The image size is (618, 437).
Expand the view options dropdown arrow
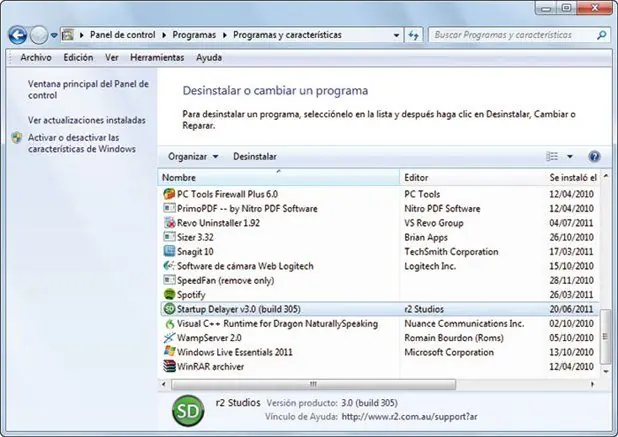point(570,156)
